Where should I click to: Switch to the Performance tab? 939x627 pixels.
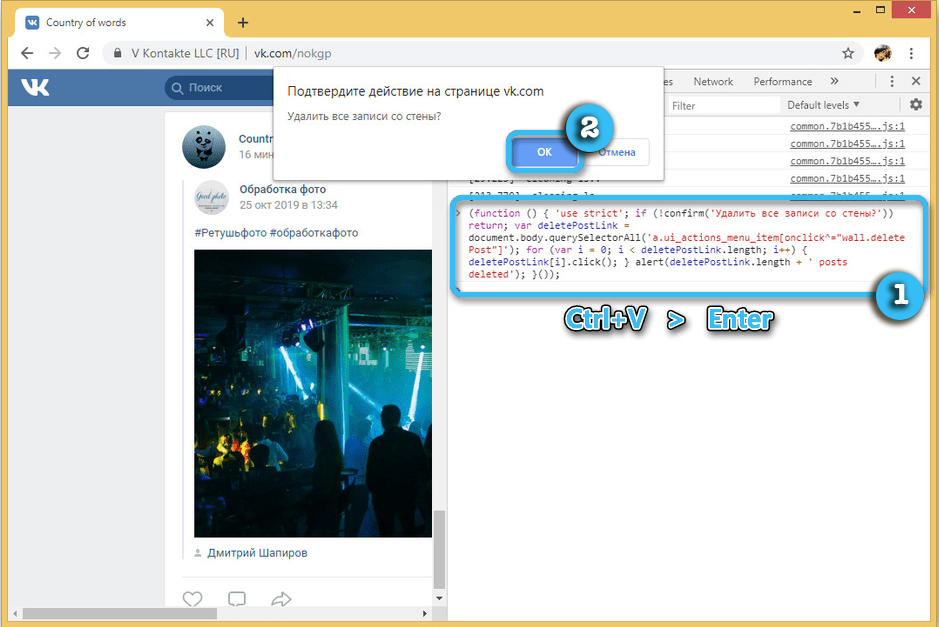pyautogui.click(x=782, y=82)
